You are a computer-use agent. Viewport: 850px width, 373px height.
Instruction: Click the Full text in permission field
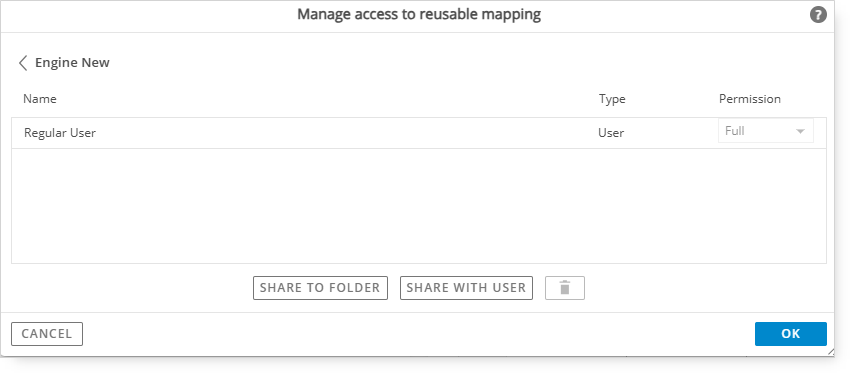pyautogui.click(x=735, y=131)
